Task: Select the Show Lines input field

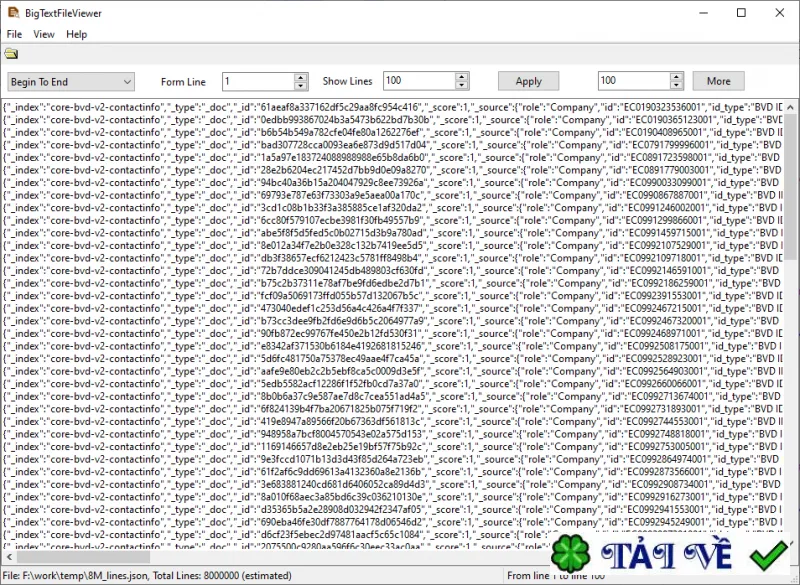Action: 420,81
